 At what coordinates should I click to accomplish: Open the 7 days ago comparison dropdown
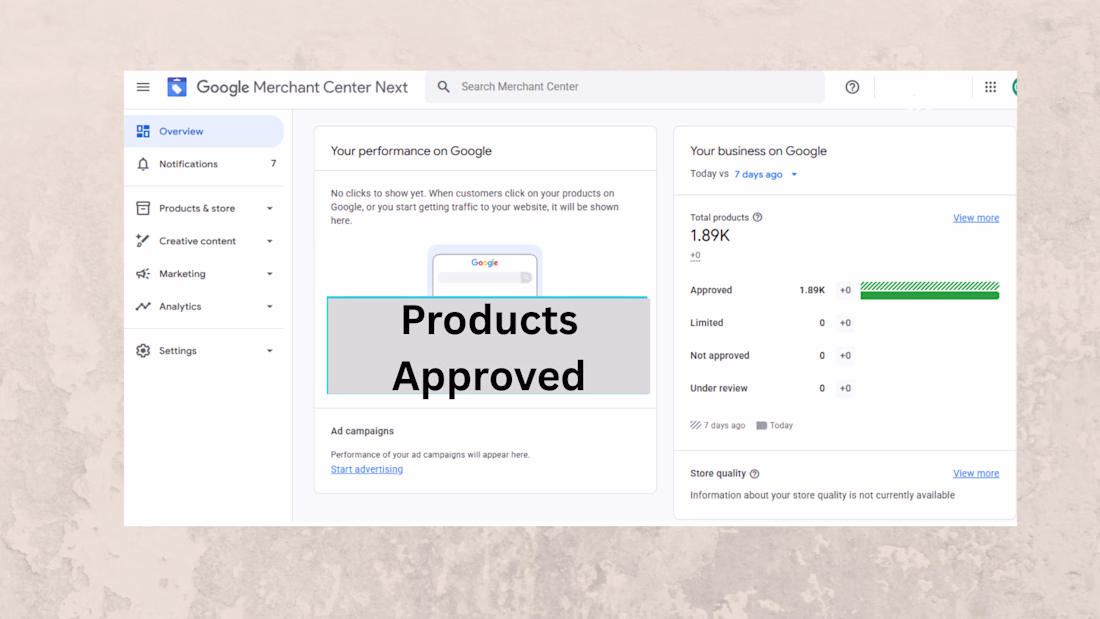tap(765, 174)
